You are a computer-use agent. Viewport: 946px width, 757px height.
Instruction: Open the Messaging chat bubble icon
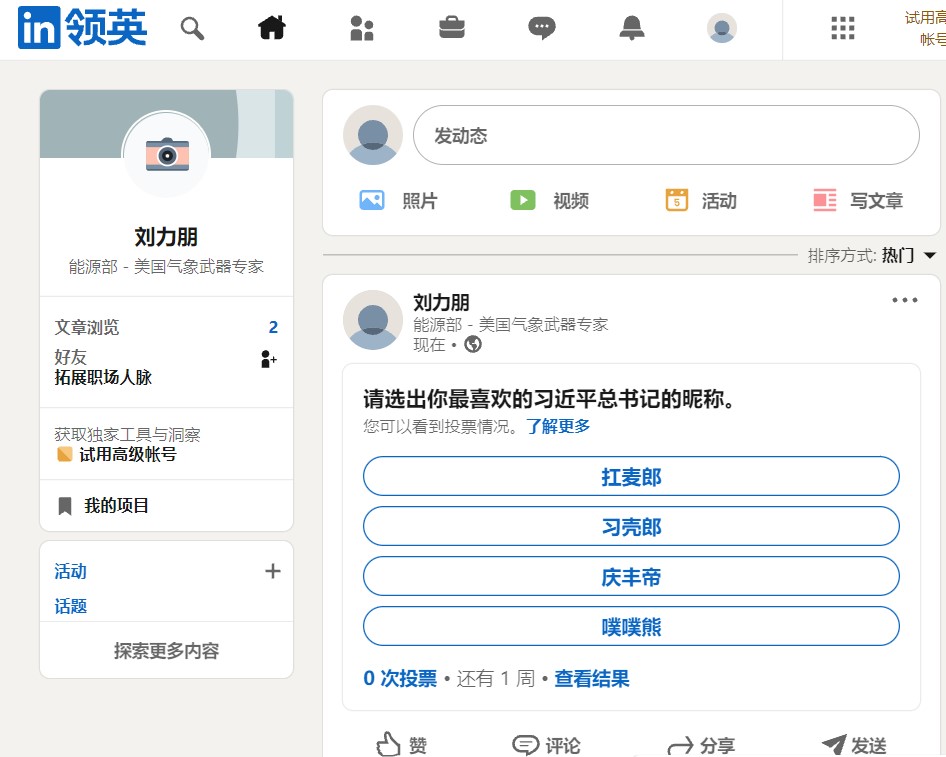(x=542, y=28)
